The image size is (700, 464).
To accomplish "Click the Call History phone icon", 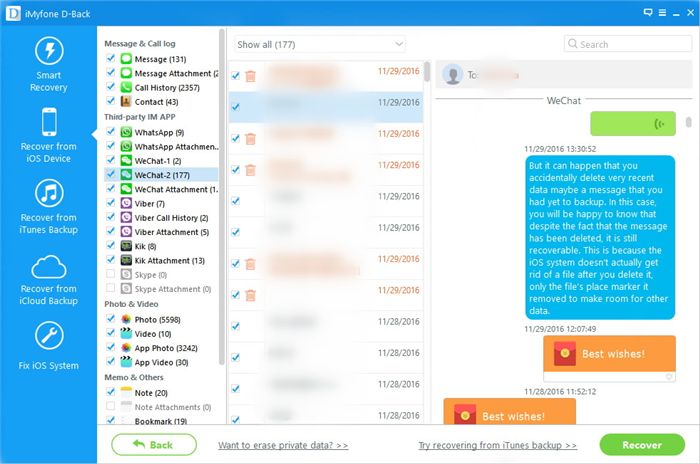I will point(126,87).
